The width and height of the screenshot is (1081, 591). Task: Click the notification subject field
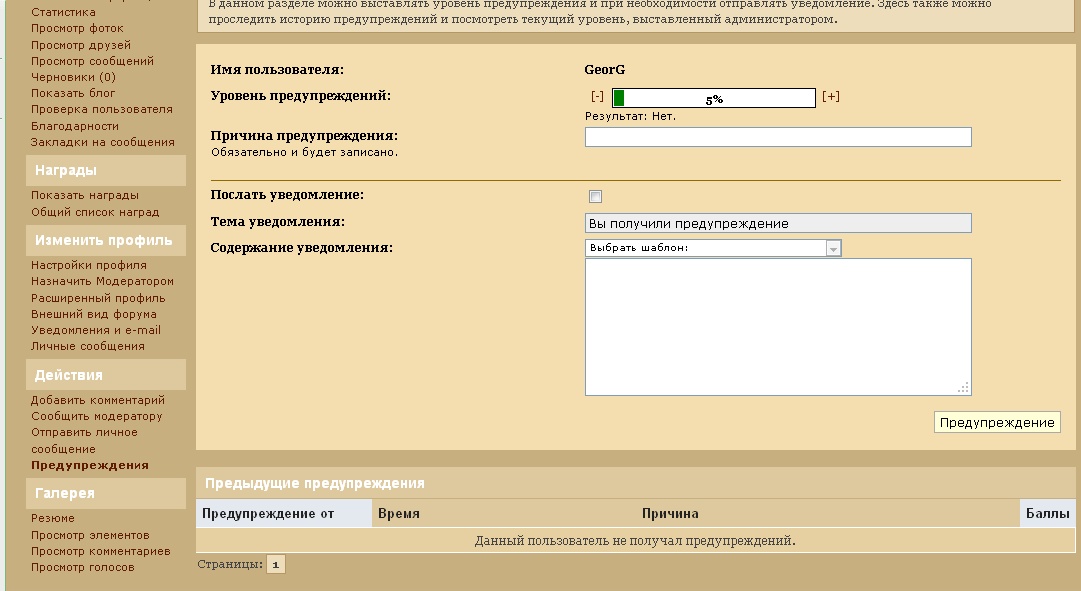coord(778,223)
